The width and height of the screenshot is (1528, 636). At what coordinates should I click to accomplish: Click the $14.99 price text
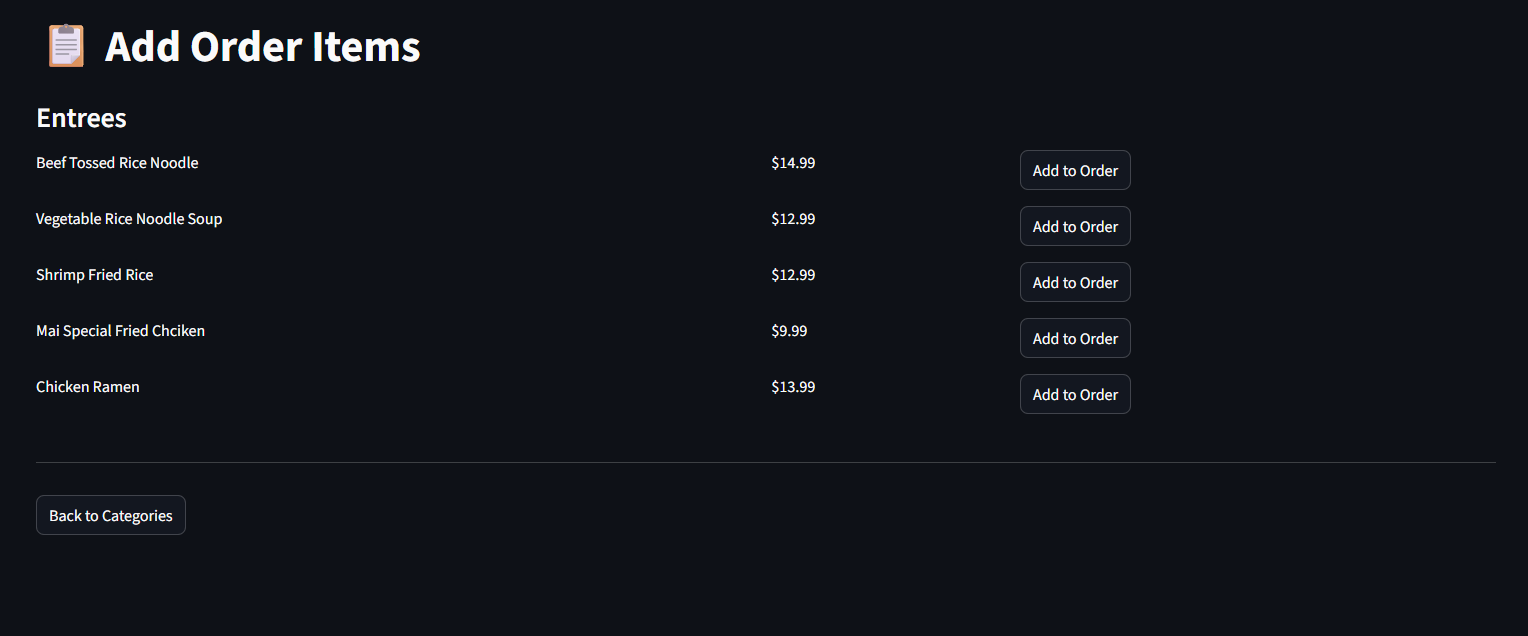[x=793, y=163]
